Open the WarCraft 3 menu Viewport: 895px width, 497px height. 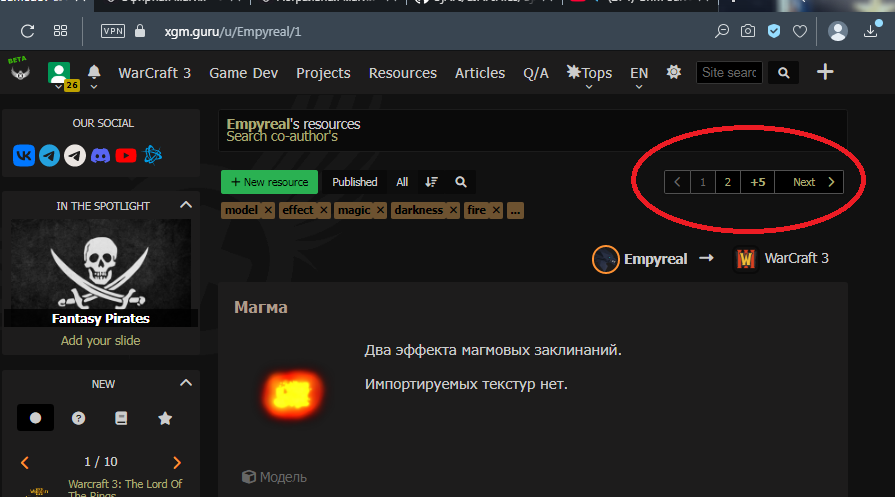coord(155,73)
